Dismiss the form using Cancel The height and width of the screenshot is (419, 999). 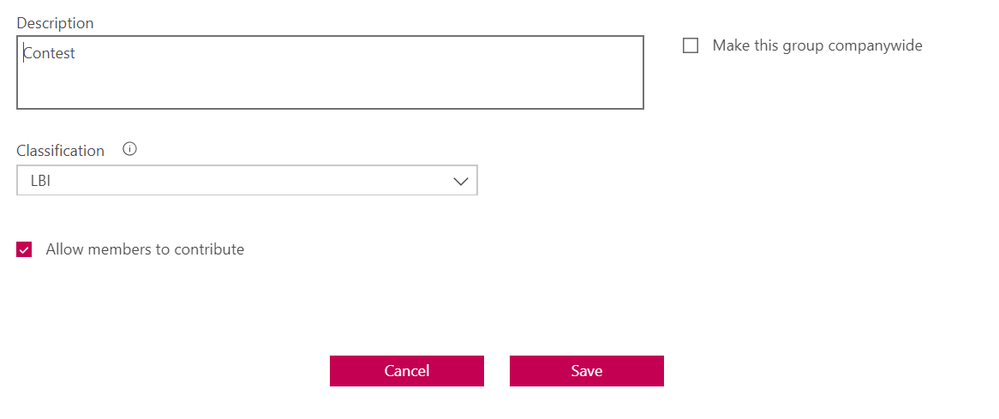point(407,371)
